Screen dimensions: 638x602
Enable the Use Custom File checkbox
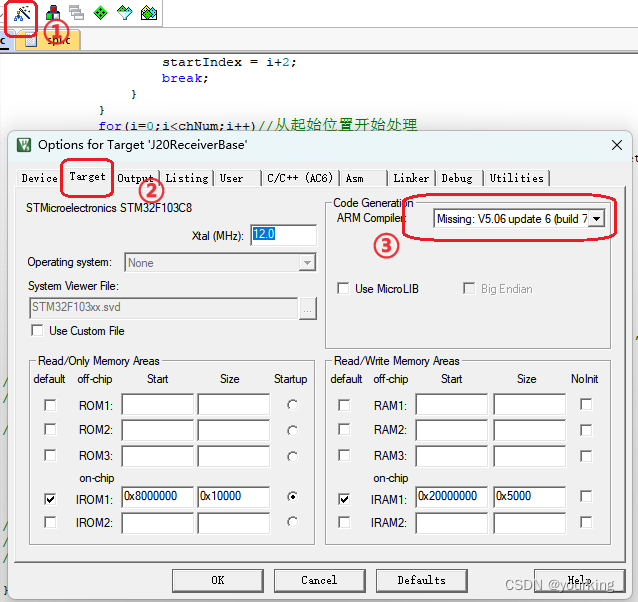37,330
